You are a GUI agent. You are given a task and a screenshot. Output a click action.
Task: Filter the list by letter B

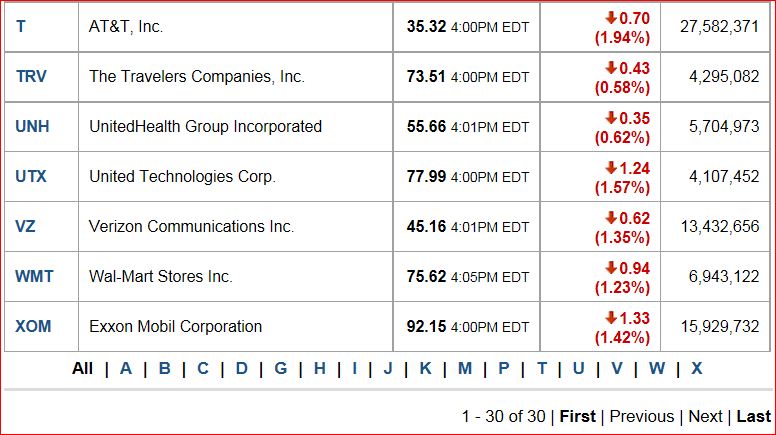coord(165,368)
